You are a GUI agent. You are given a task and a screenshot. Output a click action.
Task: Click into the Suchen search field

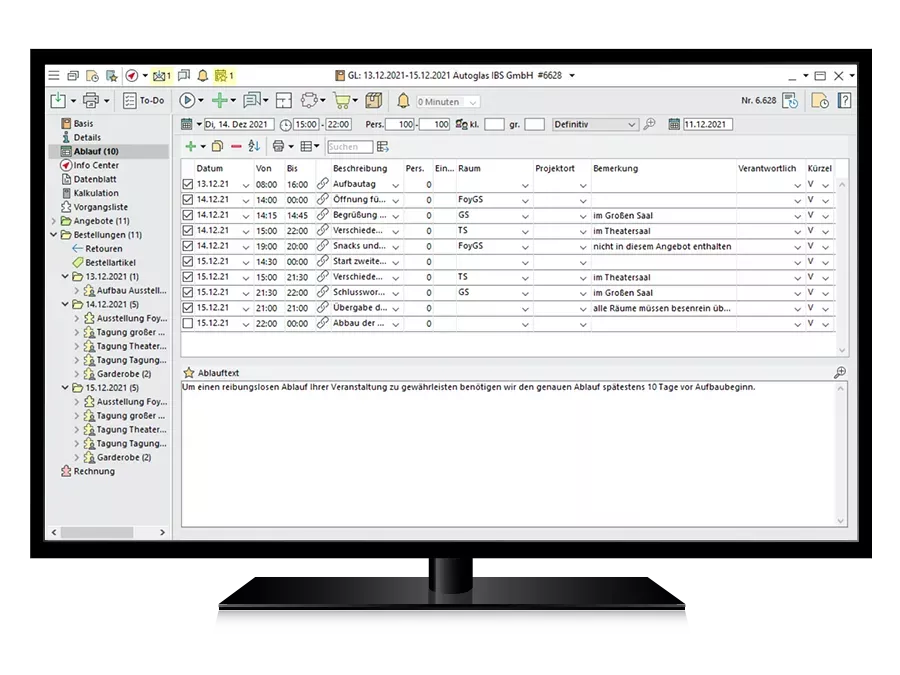point(349,146)
